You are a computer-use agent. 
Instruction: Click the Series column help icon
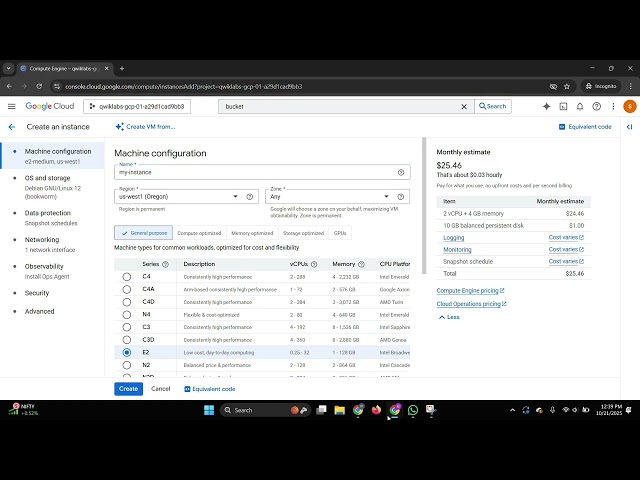(x=165, y=264)
